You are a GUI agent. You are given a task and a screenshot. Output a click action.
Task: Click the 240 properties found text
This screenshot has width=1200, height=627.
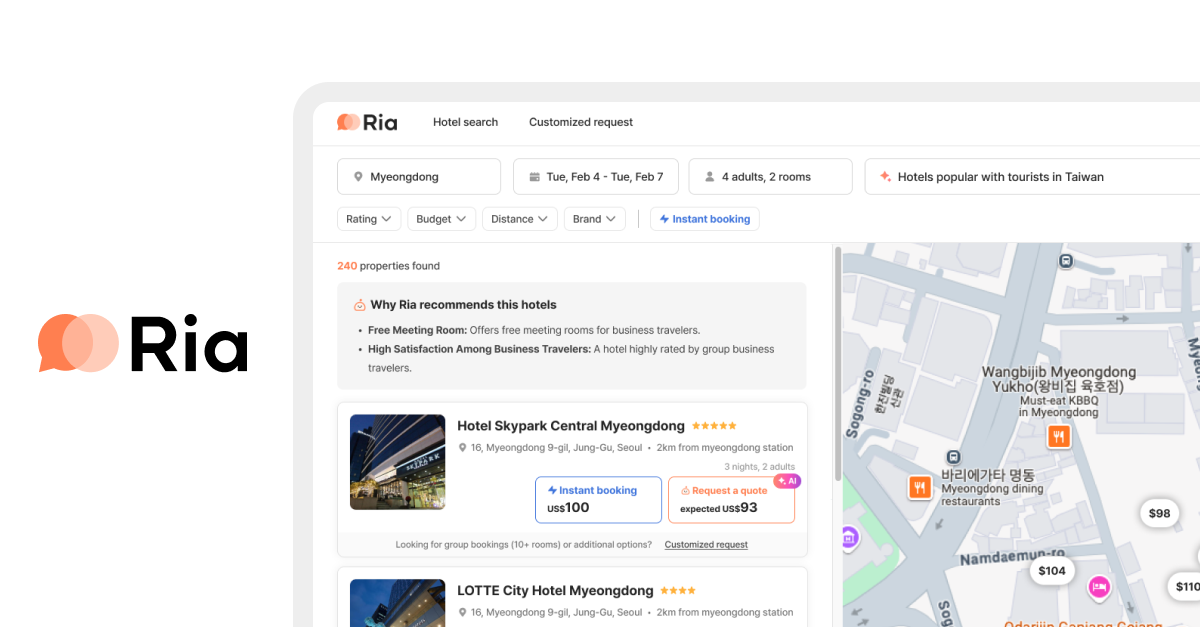tap(388, 266)
